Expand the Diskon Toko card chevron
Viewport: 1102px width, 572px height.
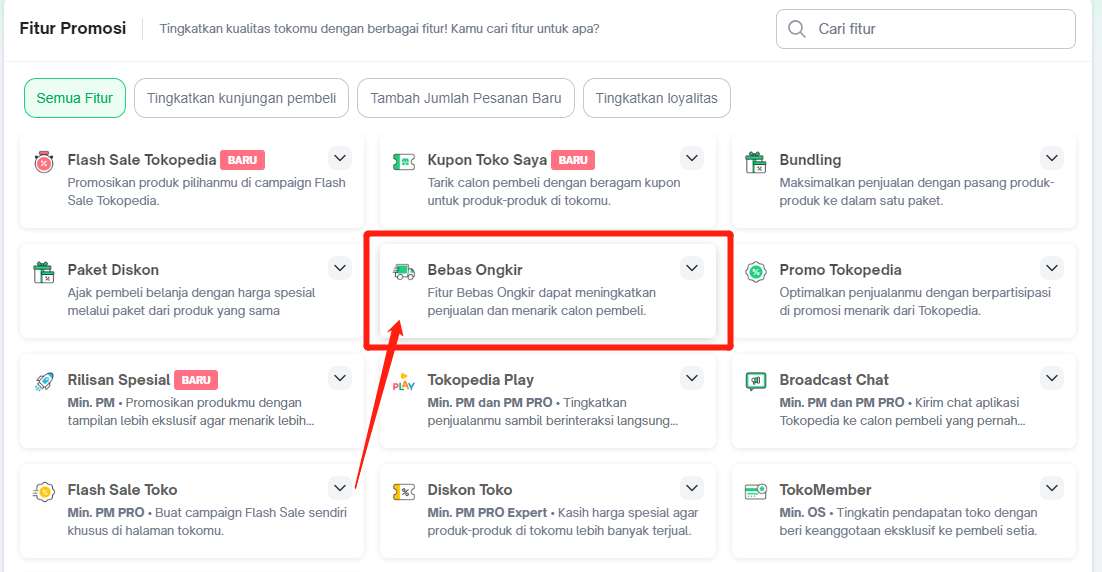click(692, 488)
